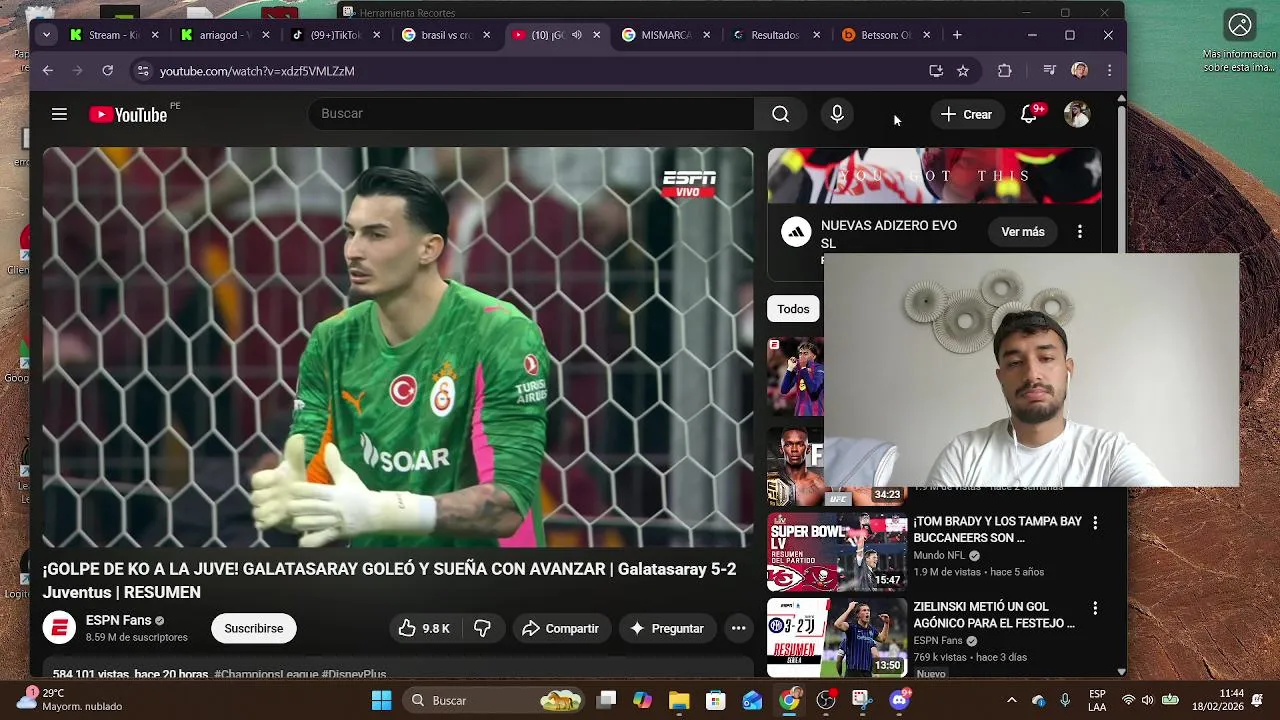Switch to the Resultados tab

[776, 35]
